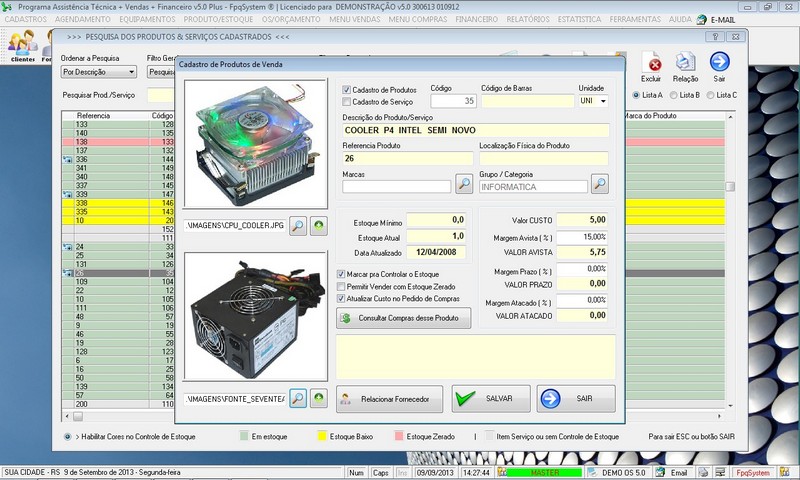800x480 pixels.
Task: Toggle Habilitar Cores no Controle de Estoque
Action: pyautogui.click(x=67, y=437)
